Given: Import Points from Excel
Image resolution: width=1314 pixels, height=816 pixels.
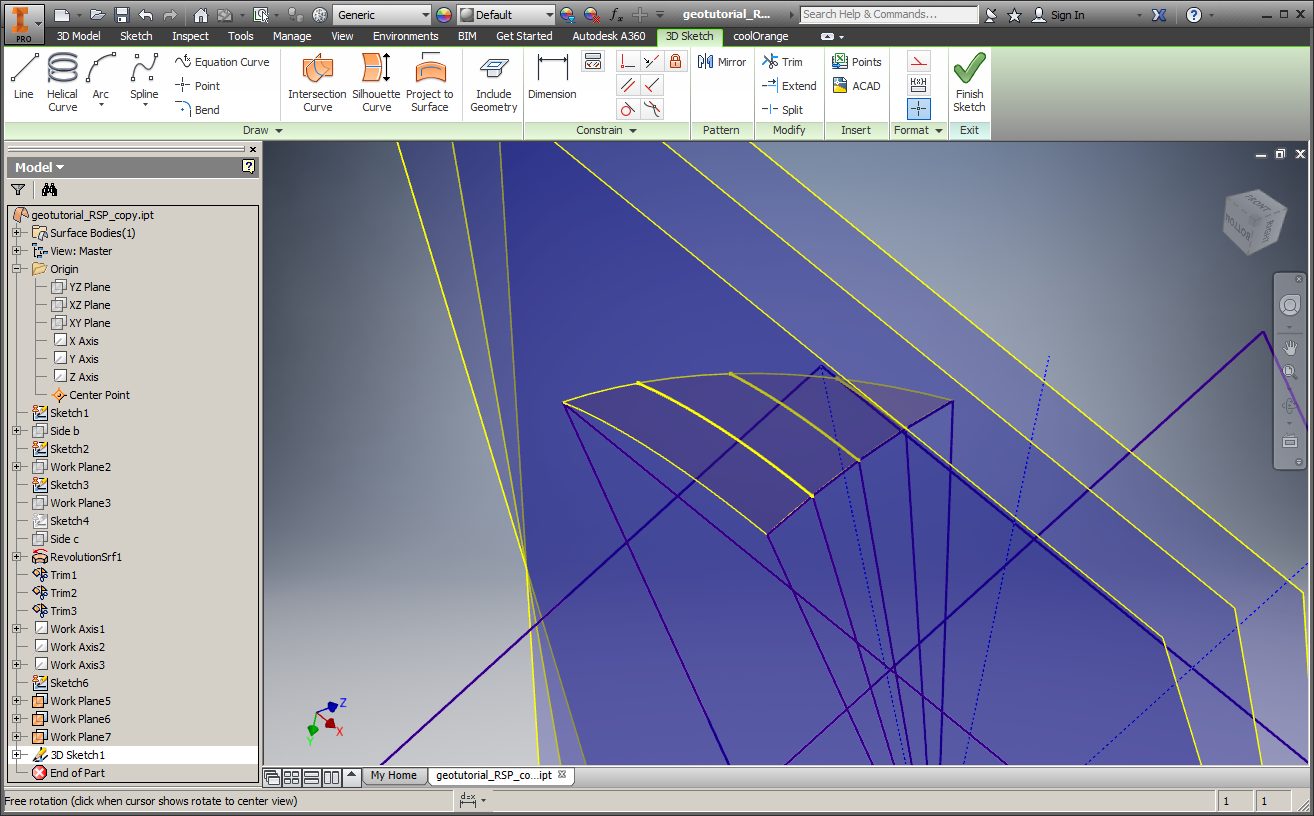Looking at the screenshot, I should tap(857, 62).
